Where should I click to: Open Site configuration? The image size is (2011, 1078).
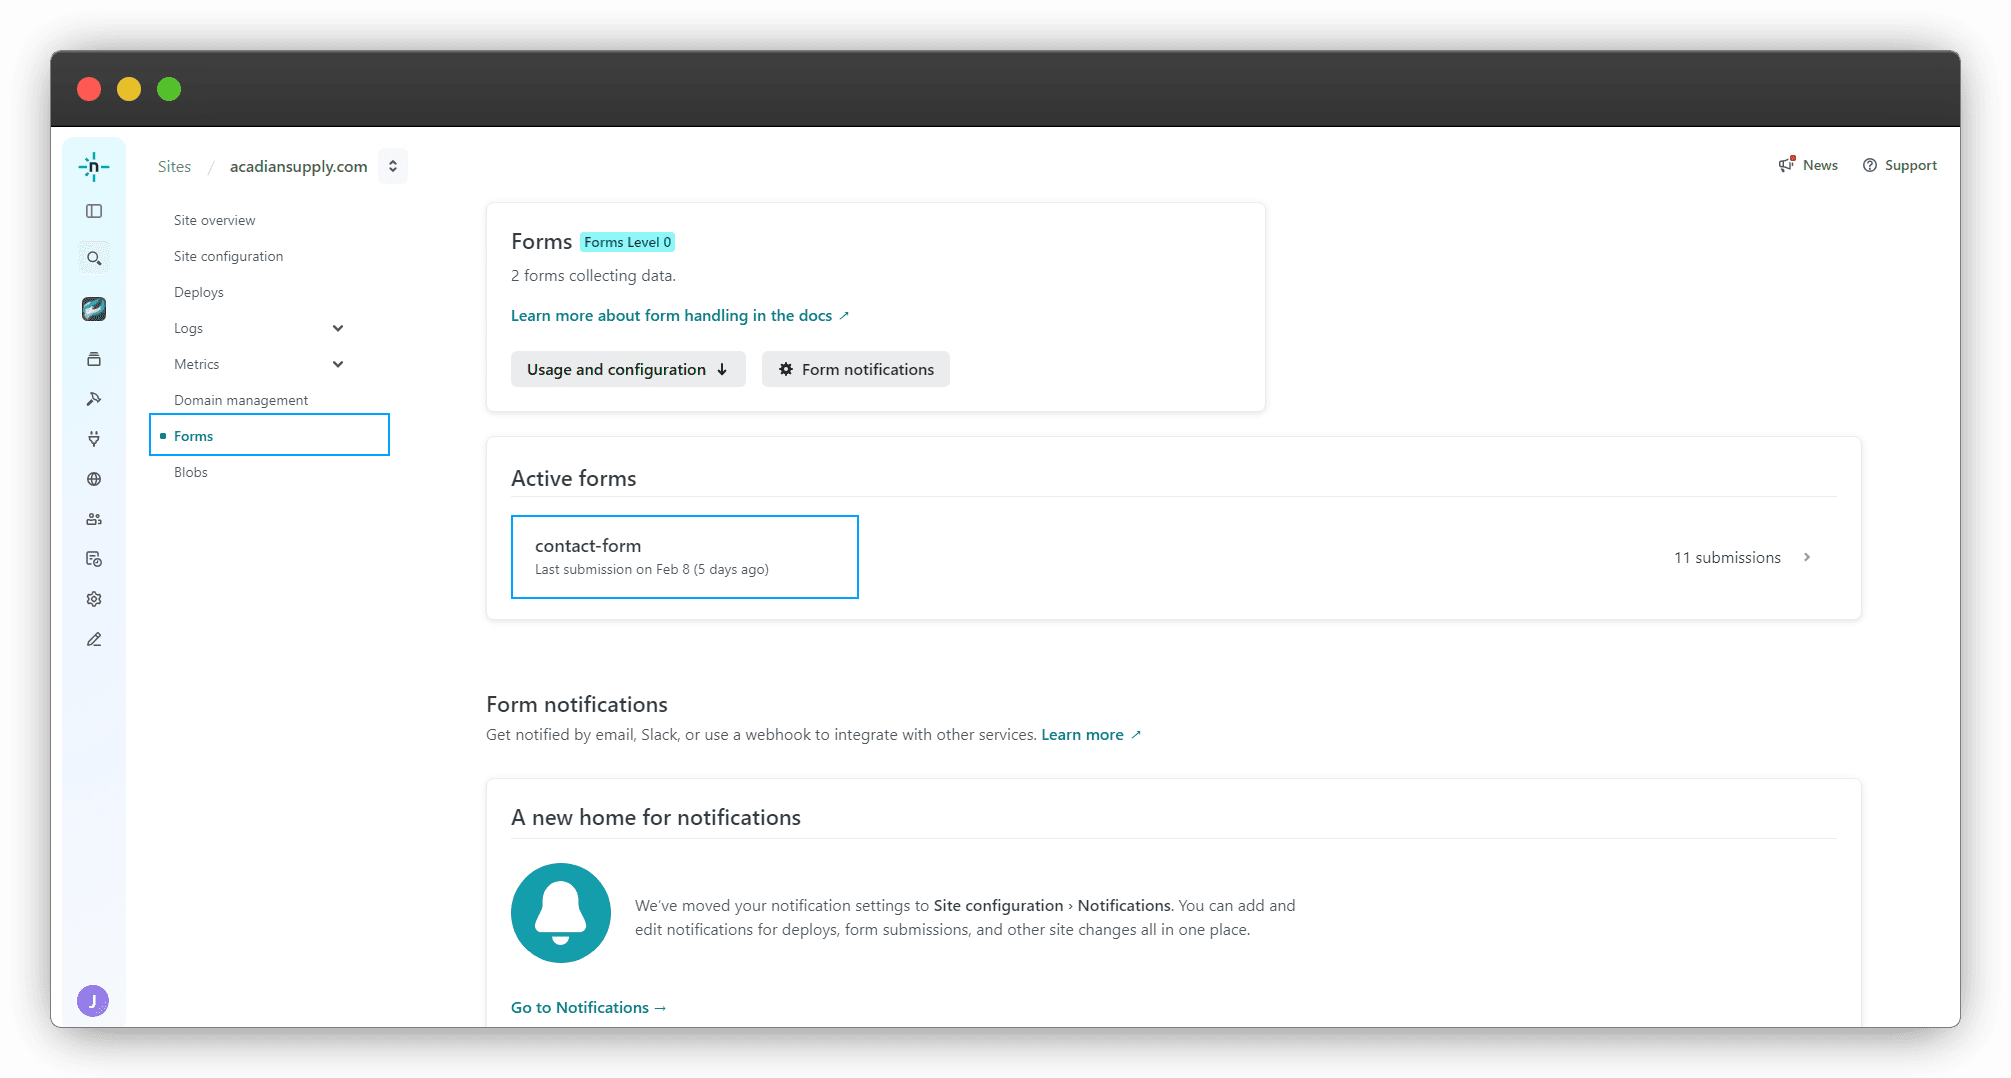point(228,256)
